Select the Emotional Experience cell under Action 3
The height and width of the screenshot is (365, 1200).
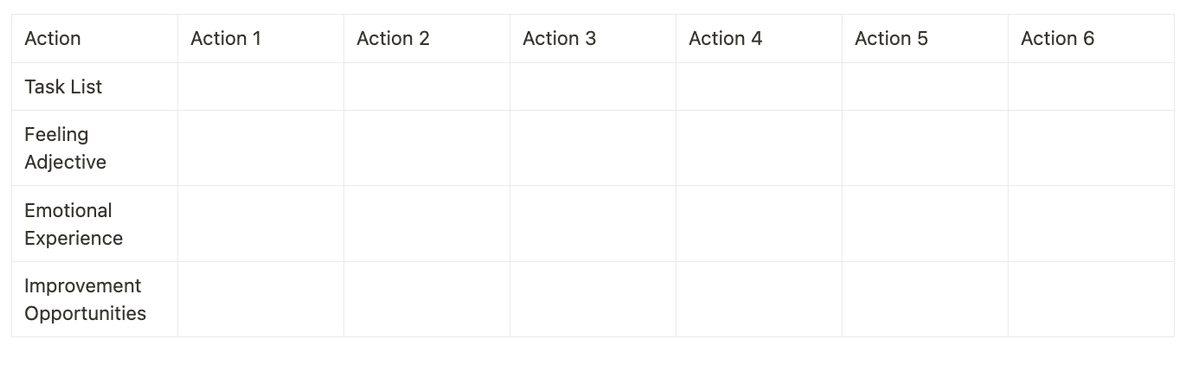[593, 224]
